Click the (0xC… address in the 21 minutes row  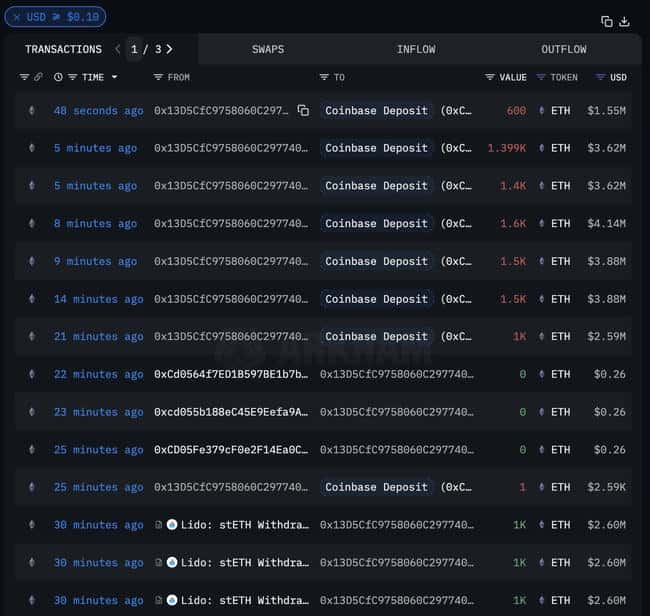[456, 337]
